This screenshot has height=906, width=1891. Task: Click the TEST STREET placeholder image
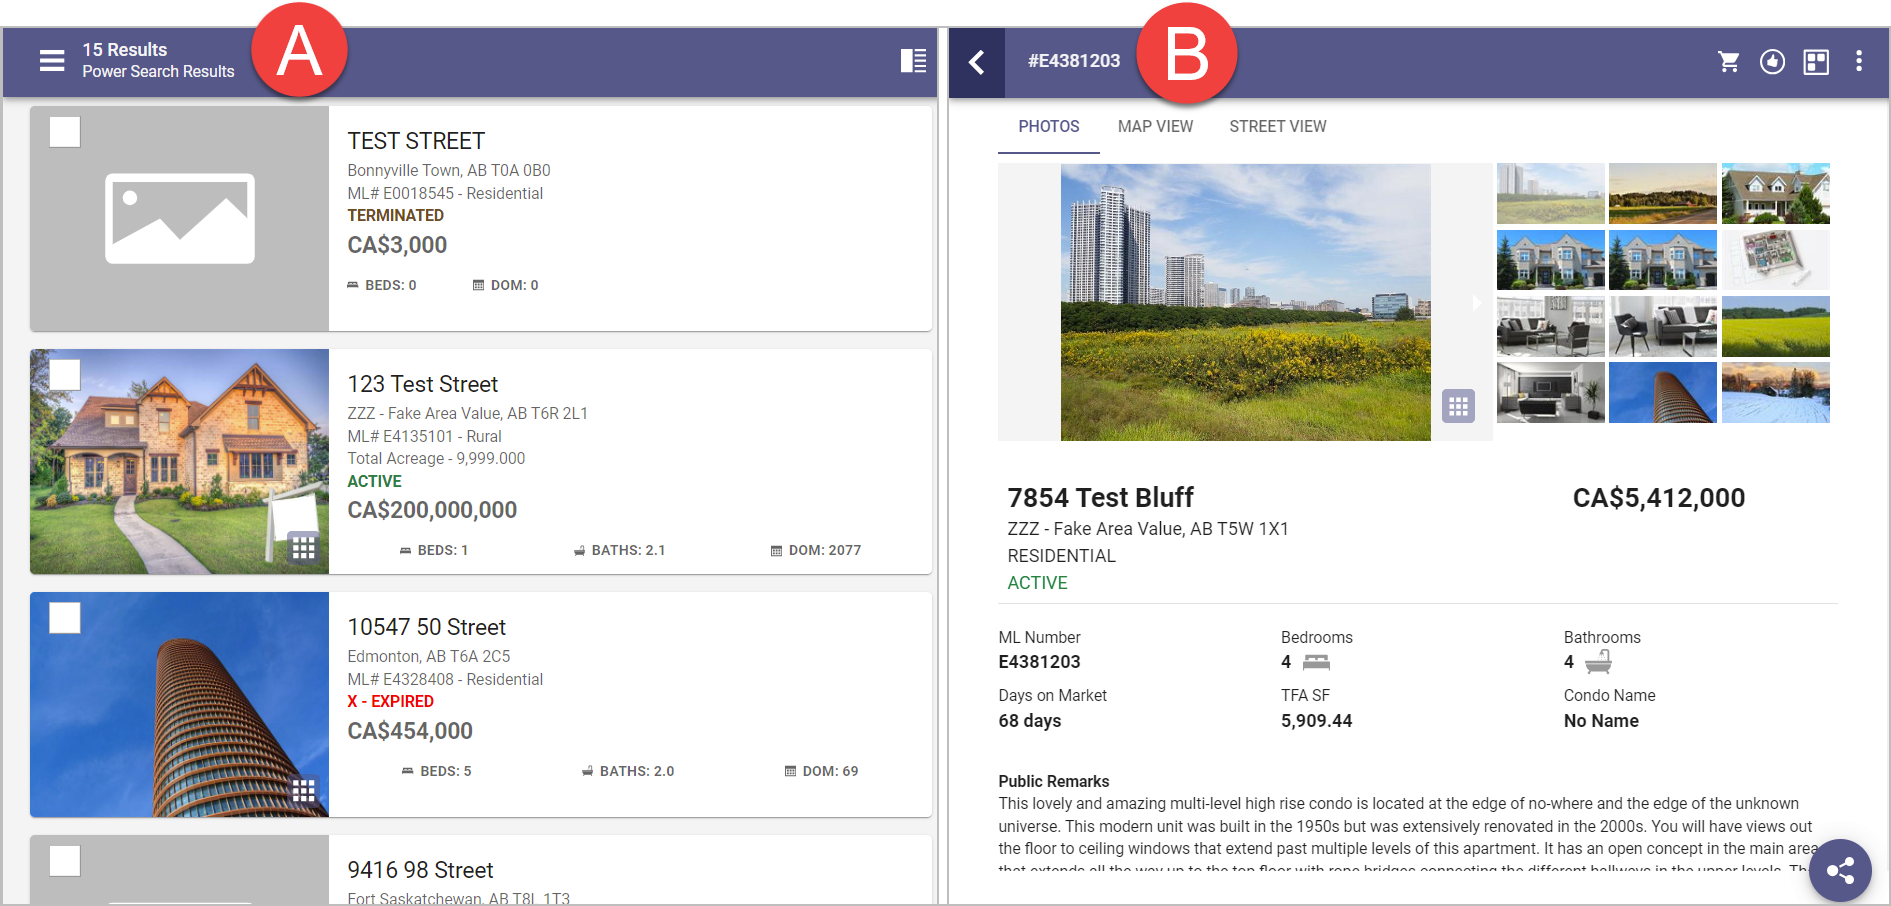[179, 218]
